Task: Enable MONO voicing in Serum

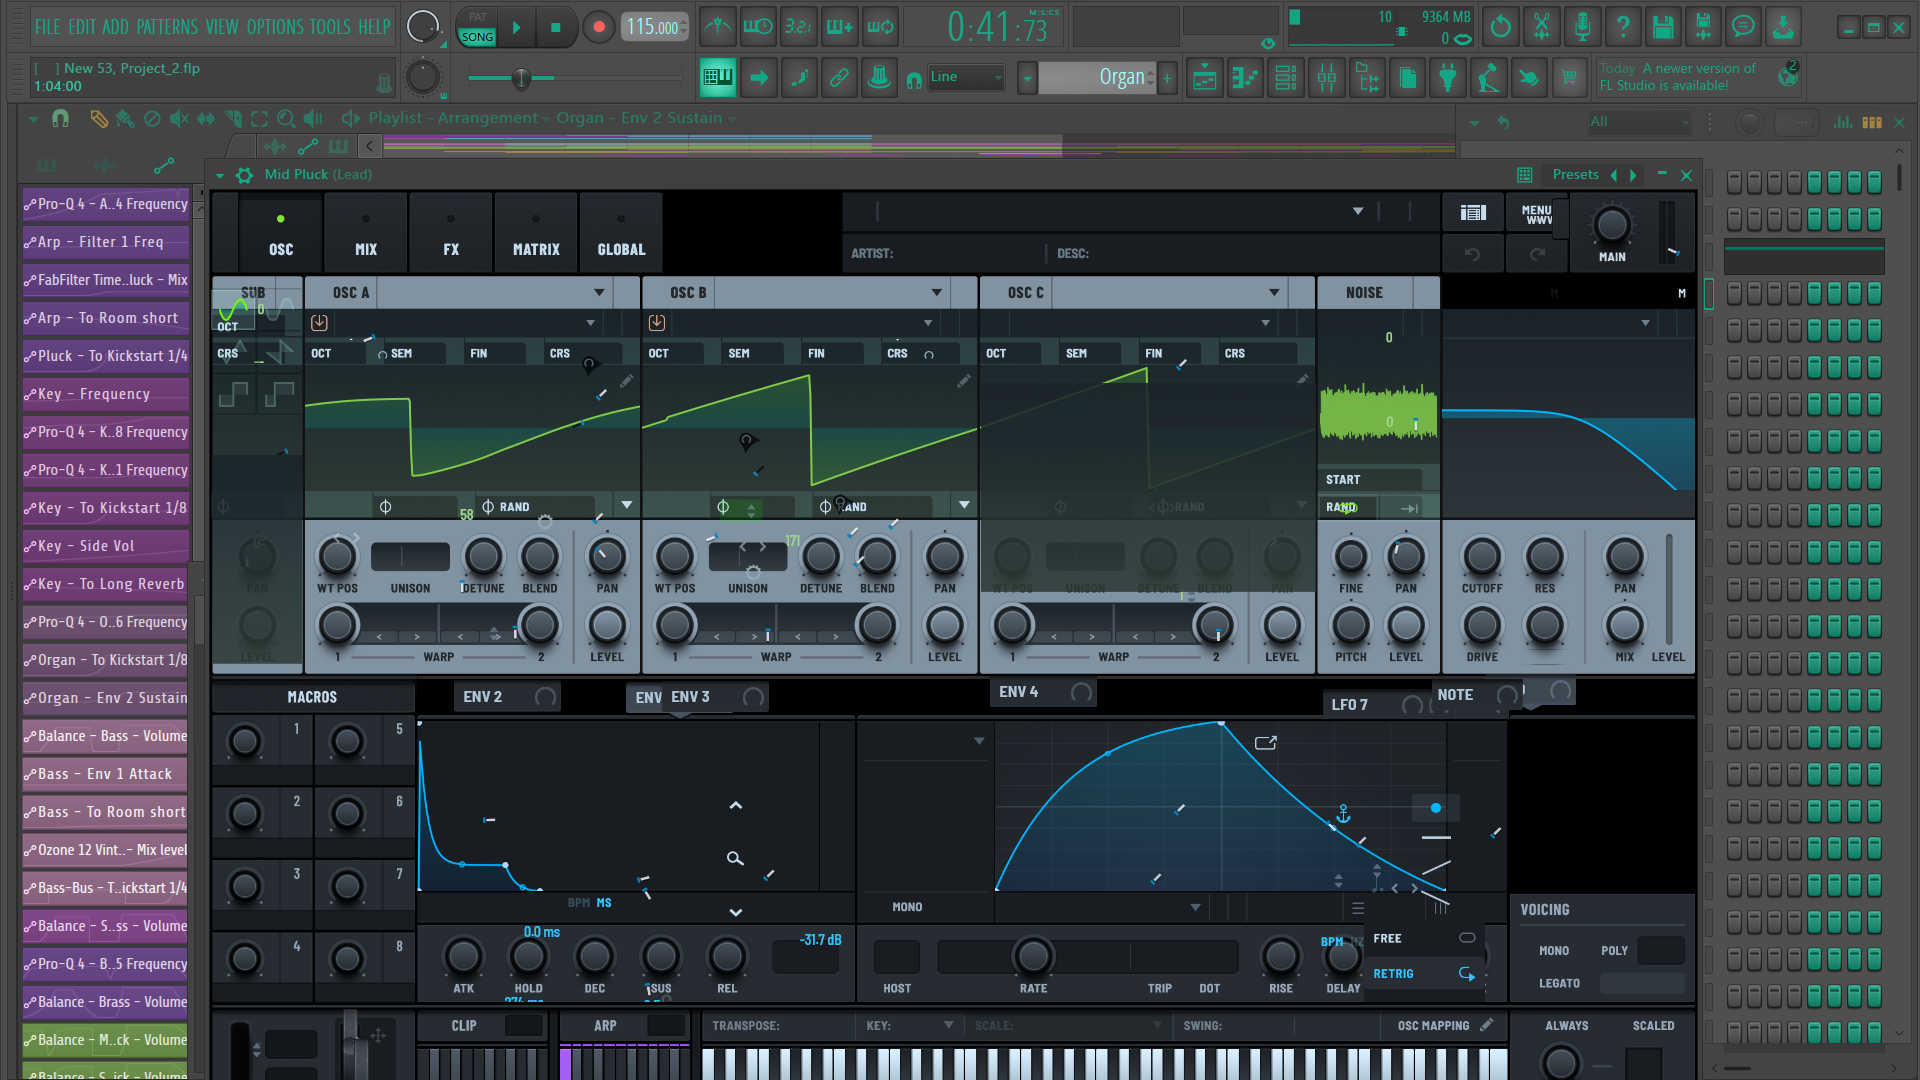Action: [1553, 951]
